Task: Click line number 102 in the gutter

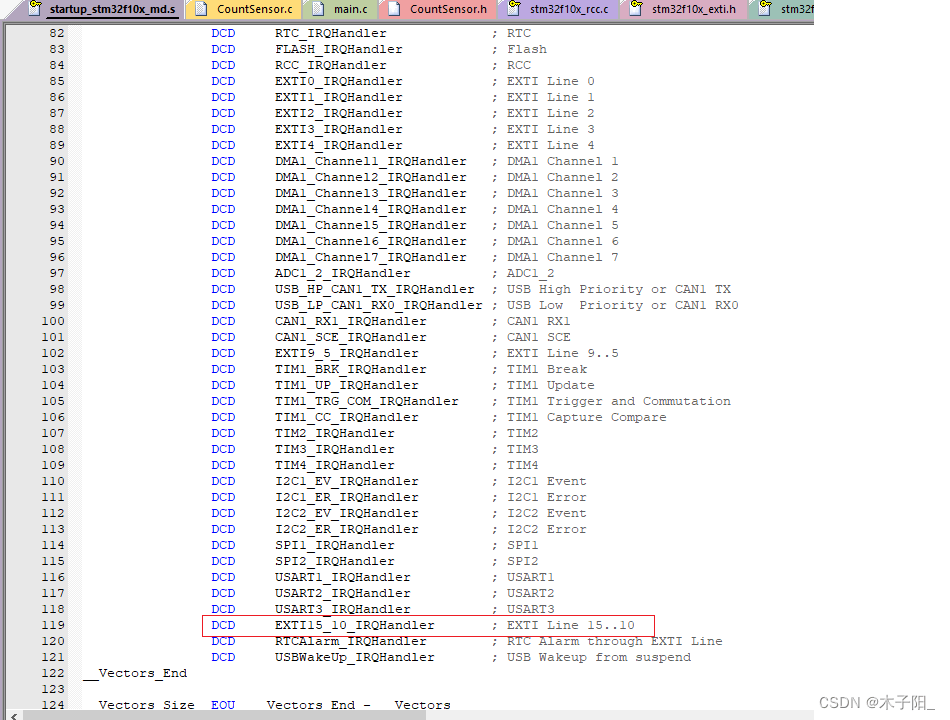Action: (x=53, y=353)
